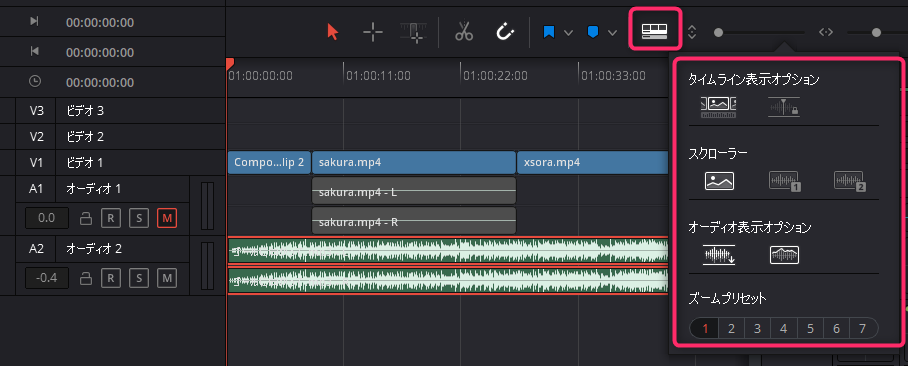The image size is (908, 366).
Task: Click the sakura.mp4 video clip
Action: click(x=413, y=163)
